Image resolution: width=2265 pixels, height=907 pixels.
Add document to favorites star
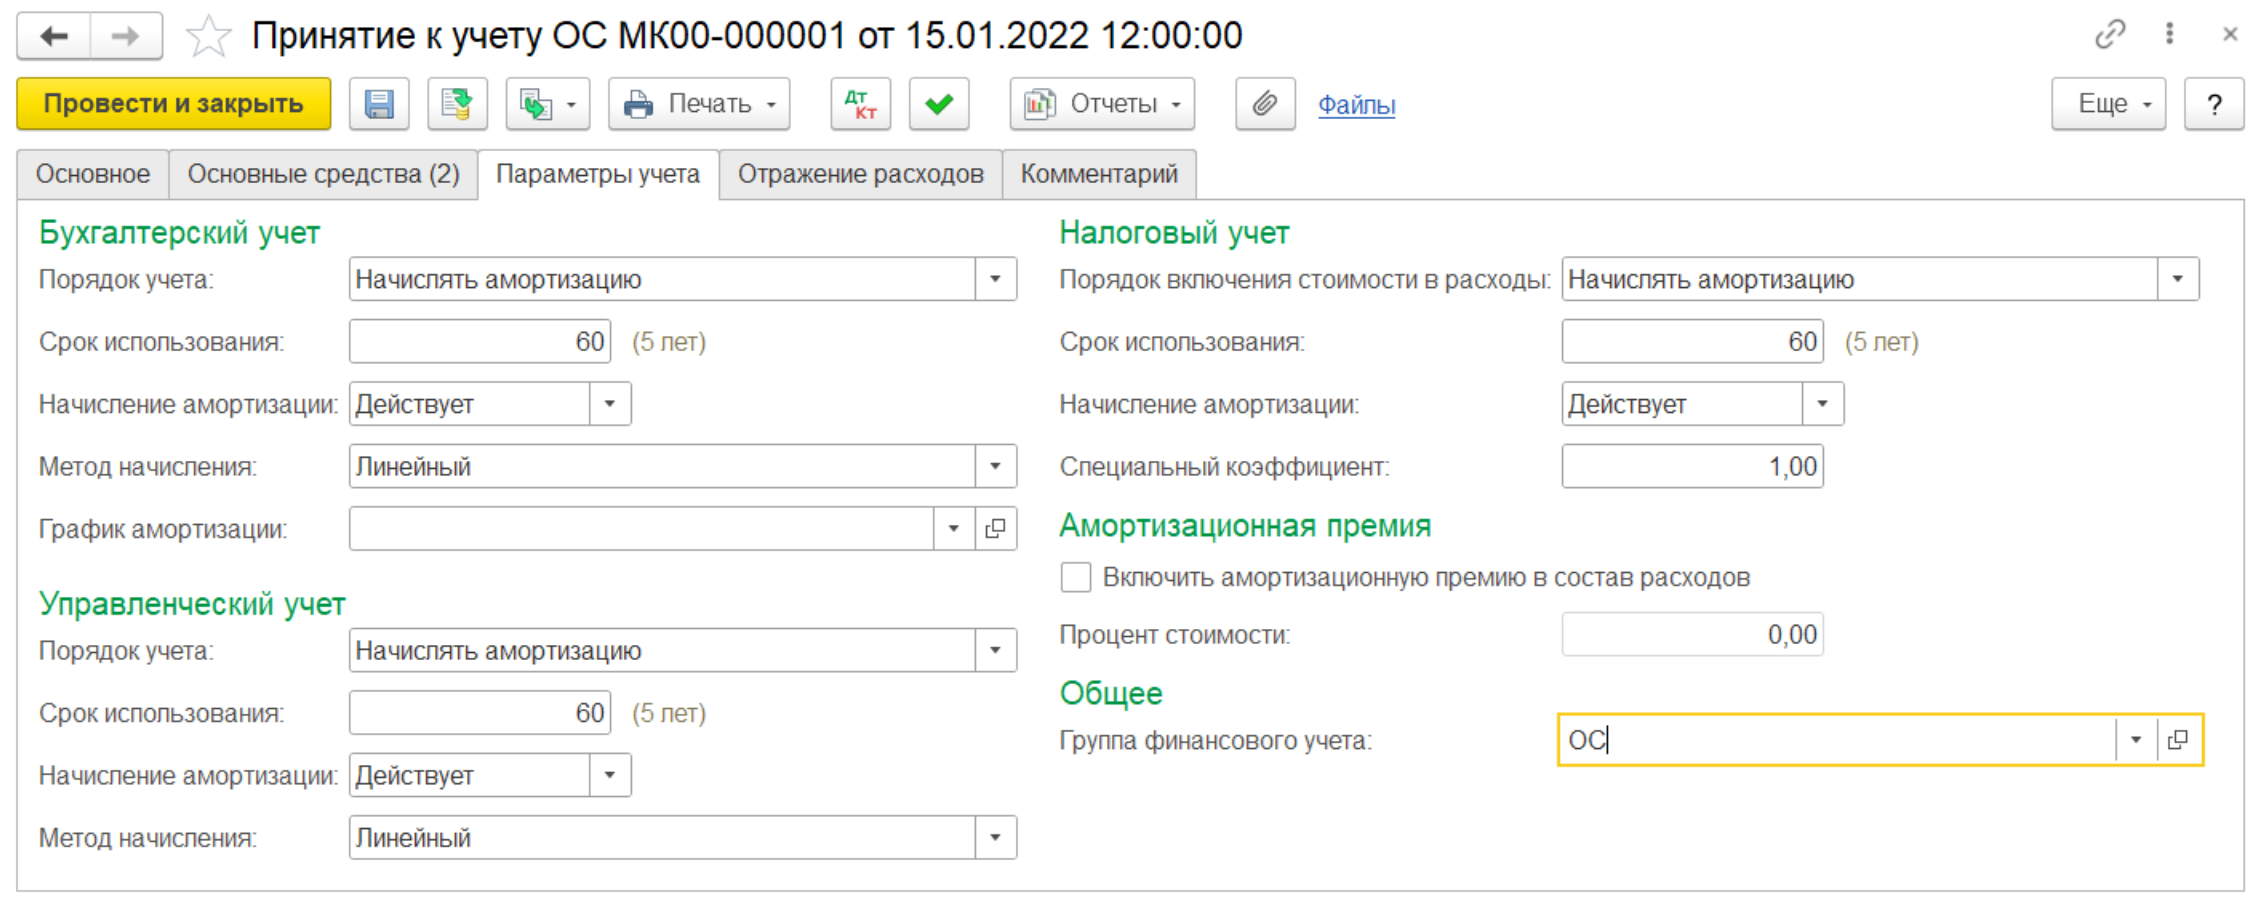[x=208, y=37]
